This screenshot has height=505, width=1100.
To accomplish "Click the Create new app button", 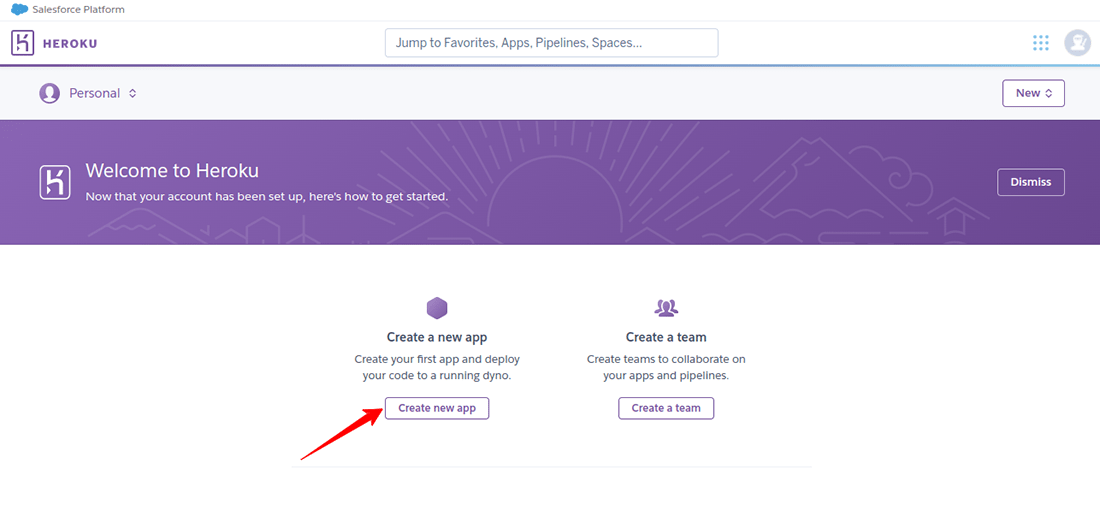I will coord(436,408).
